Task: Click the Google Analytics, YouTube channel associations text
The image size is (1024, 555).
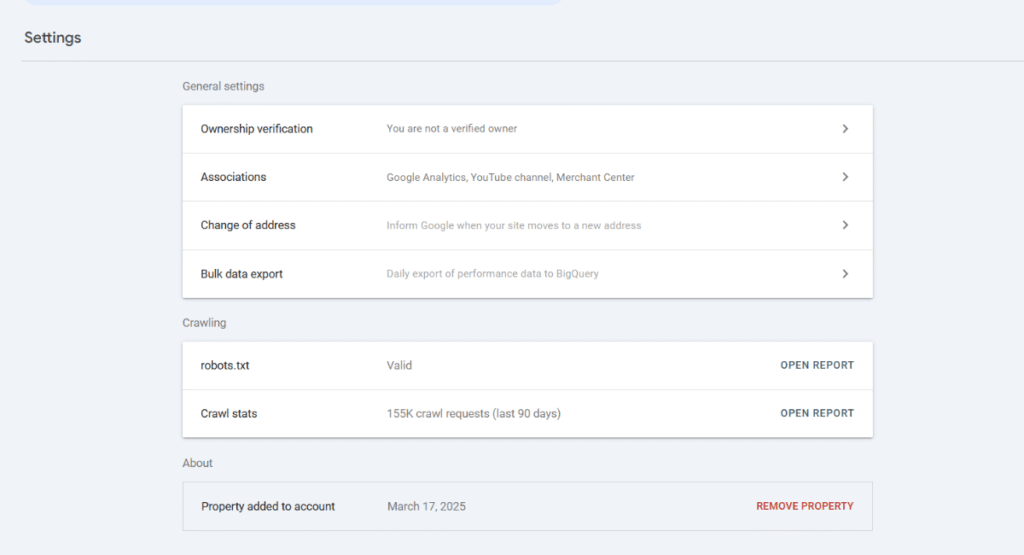Action: tap(510, 177)
